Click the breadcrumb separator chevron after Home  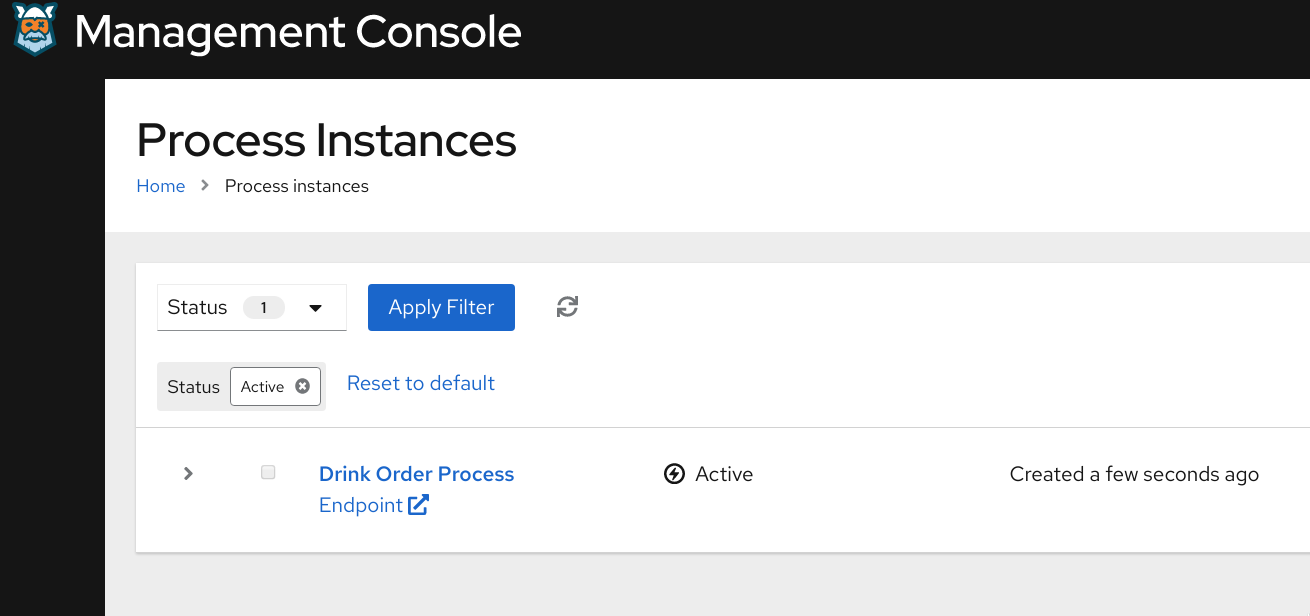204,186
